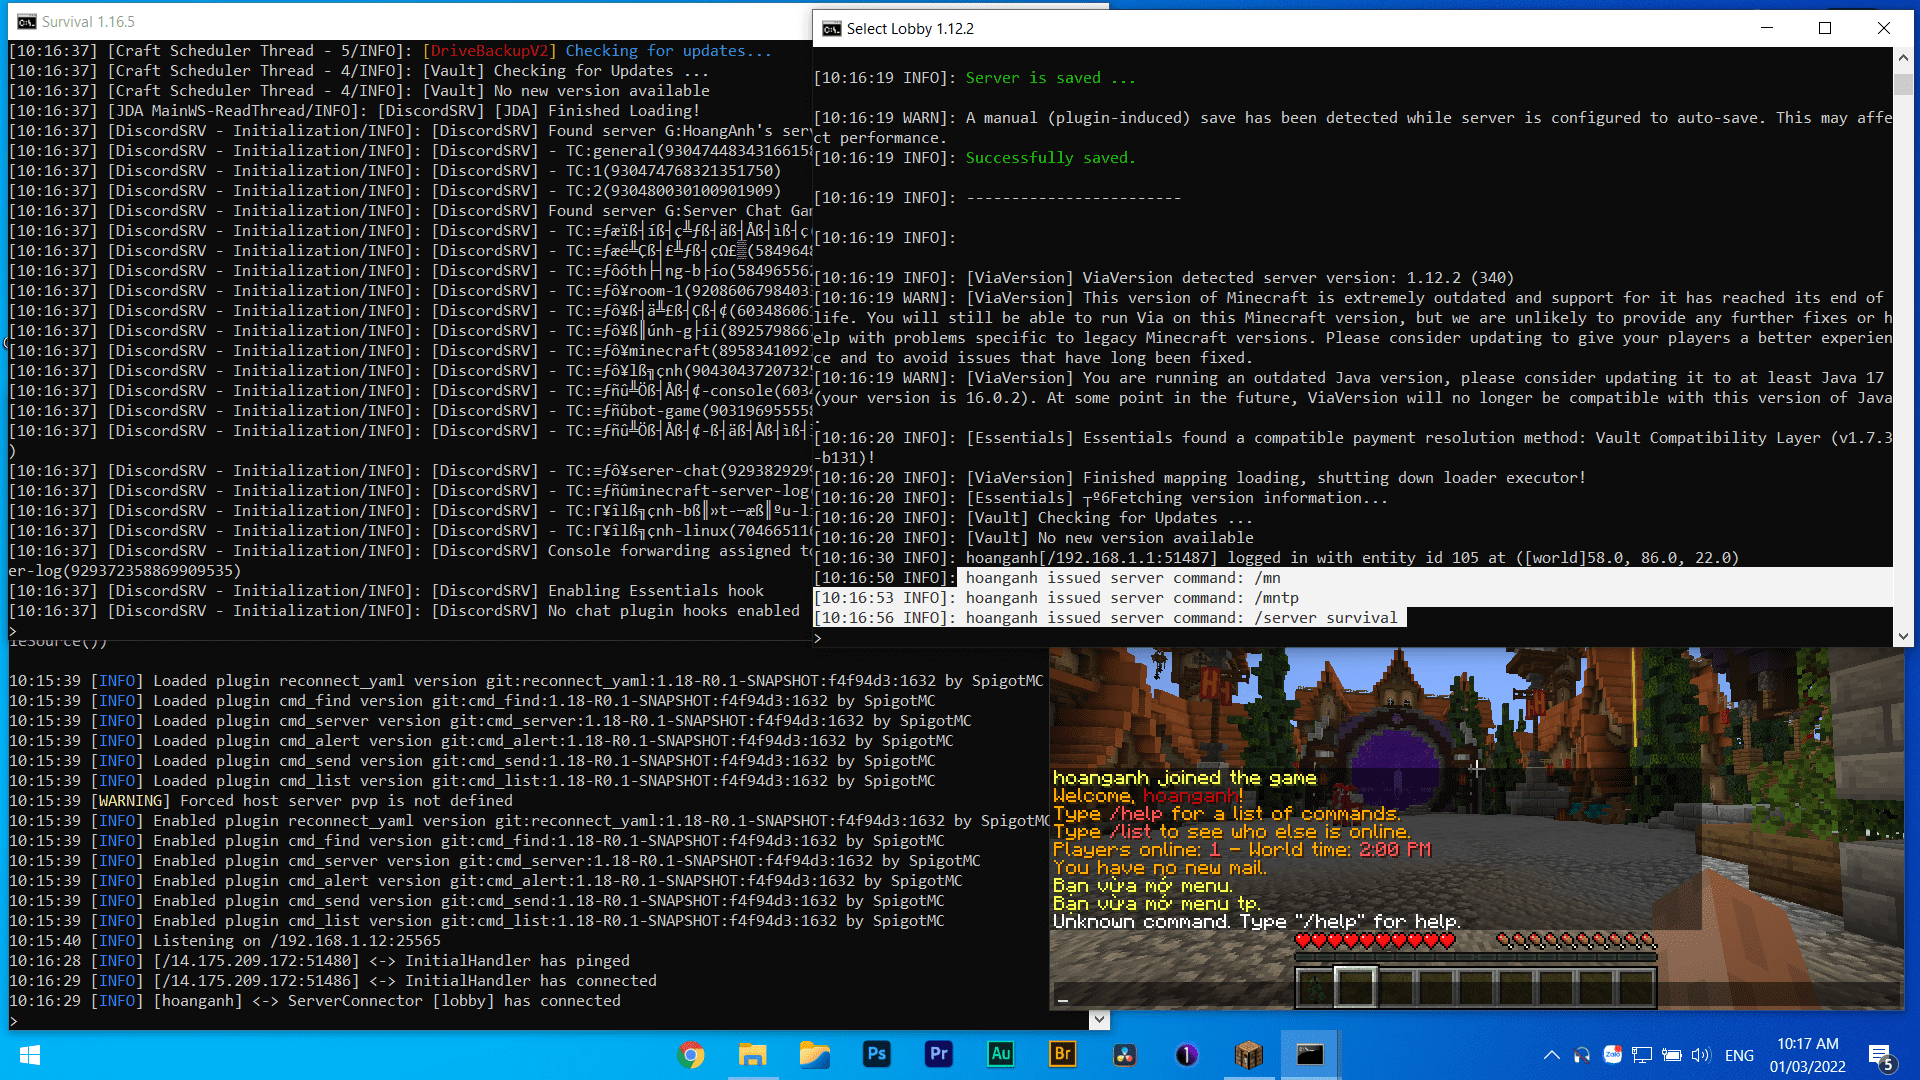
Task: Open the Windows Start menu
Action: pyautogui.click(x=30, y=1055)
